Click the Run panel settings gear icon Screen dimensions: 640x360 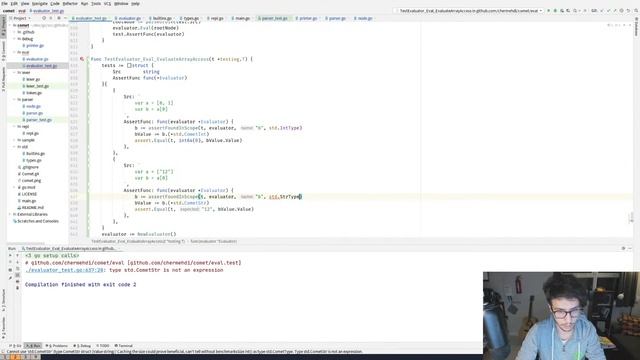(623, 249)
